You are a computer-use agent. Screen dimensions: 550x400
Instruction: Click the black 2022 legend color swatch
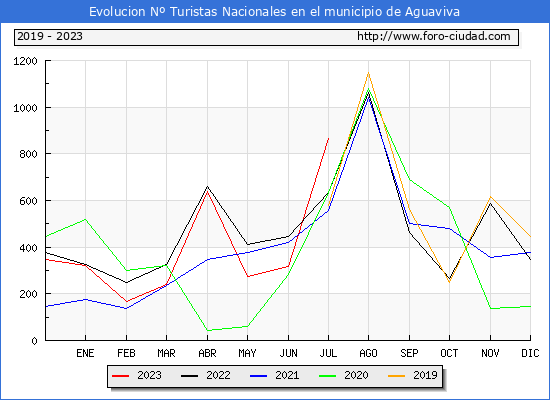tap(189, 376)
